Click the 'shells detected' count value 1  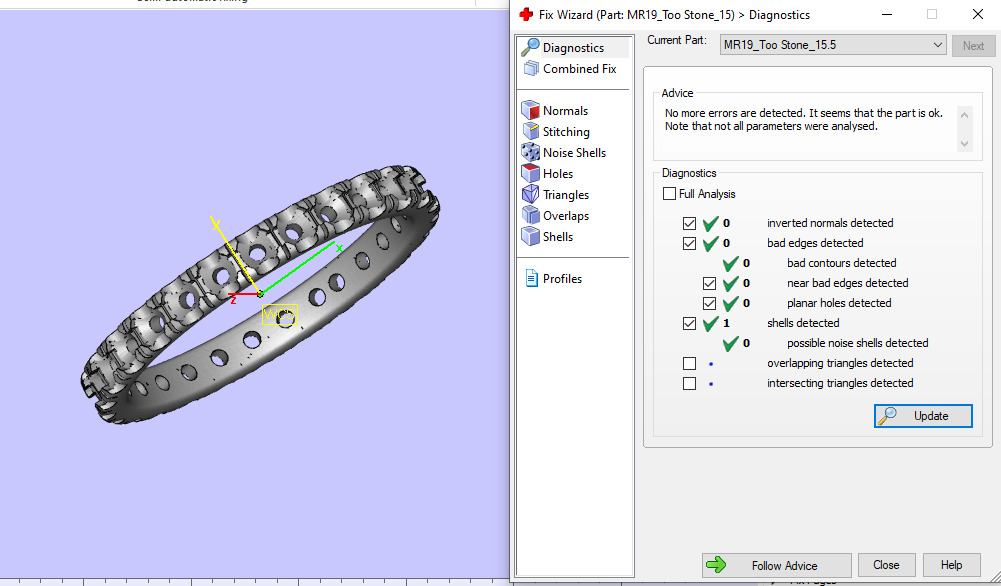726,323
